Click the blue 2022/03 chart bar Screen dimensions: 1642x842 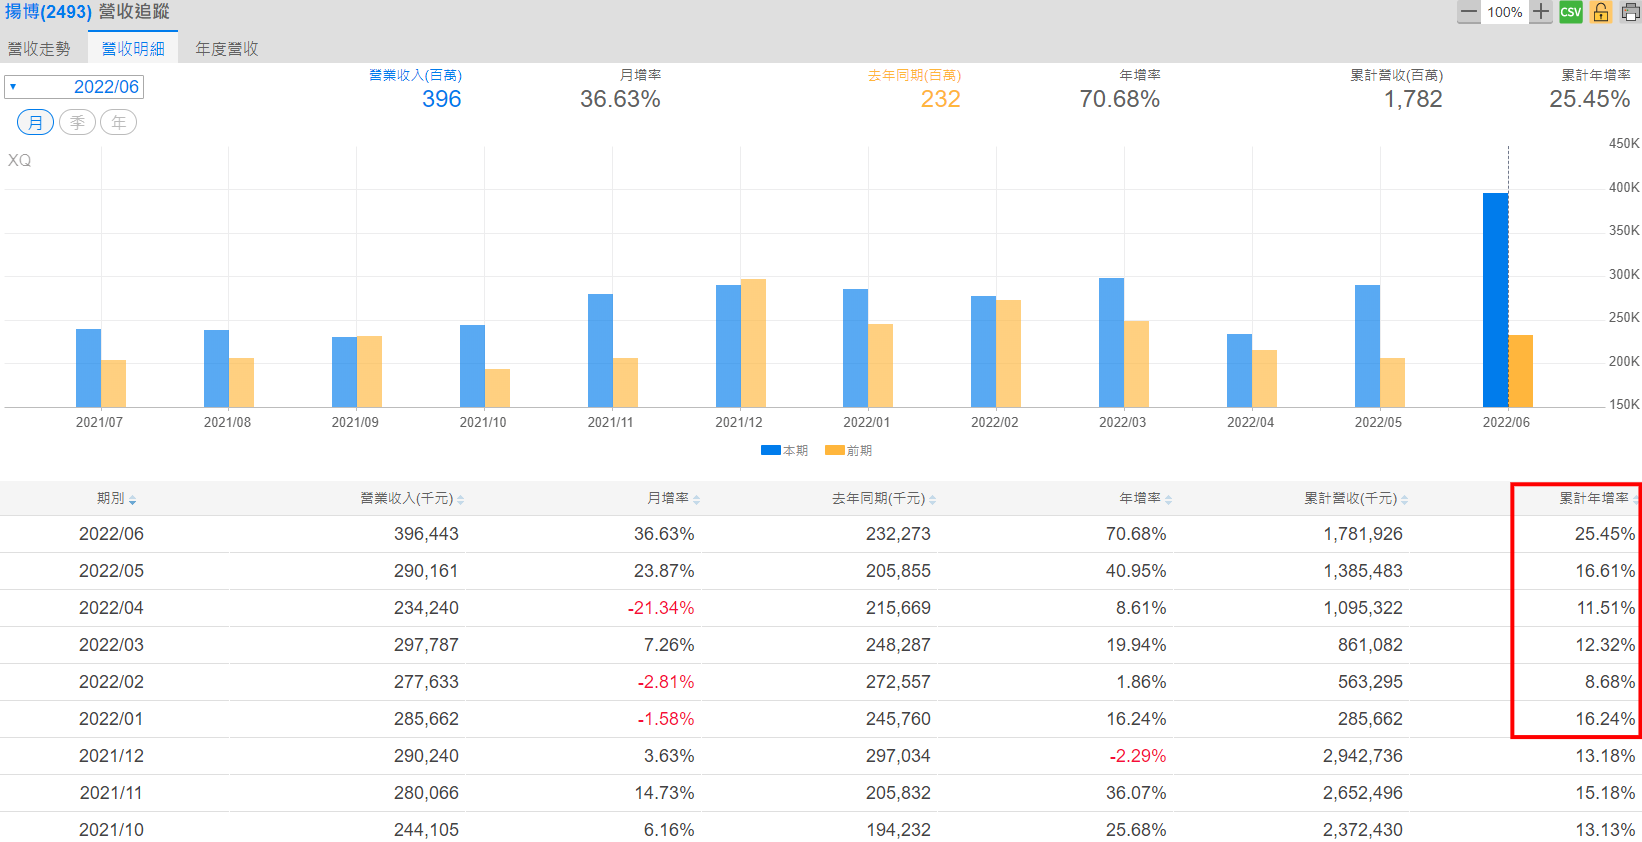pos(1111,342)
